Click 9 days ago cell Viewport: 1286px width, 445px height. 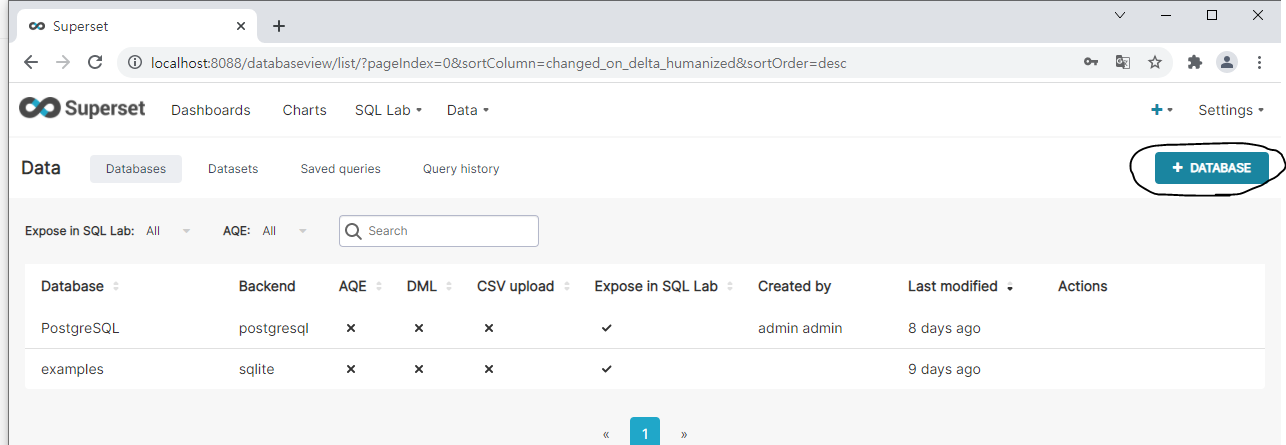(x=944, y=369)
